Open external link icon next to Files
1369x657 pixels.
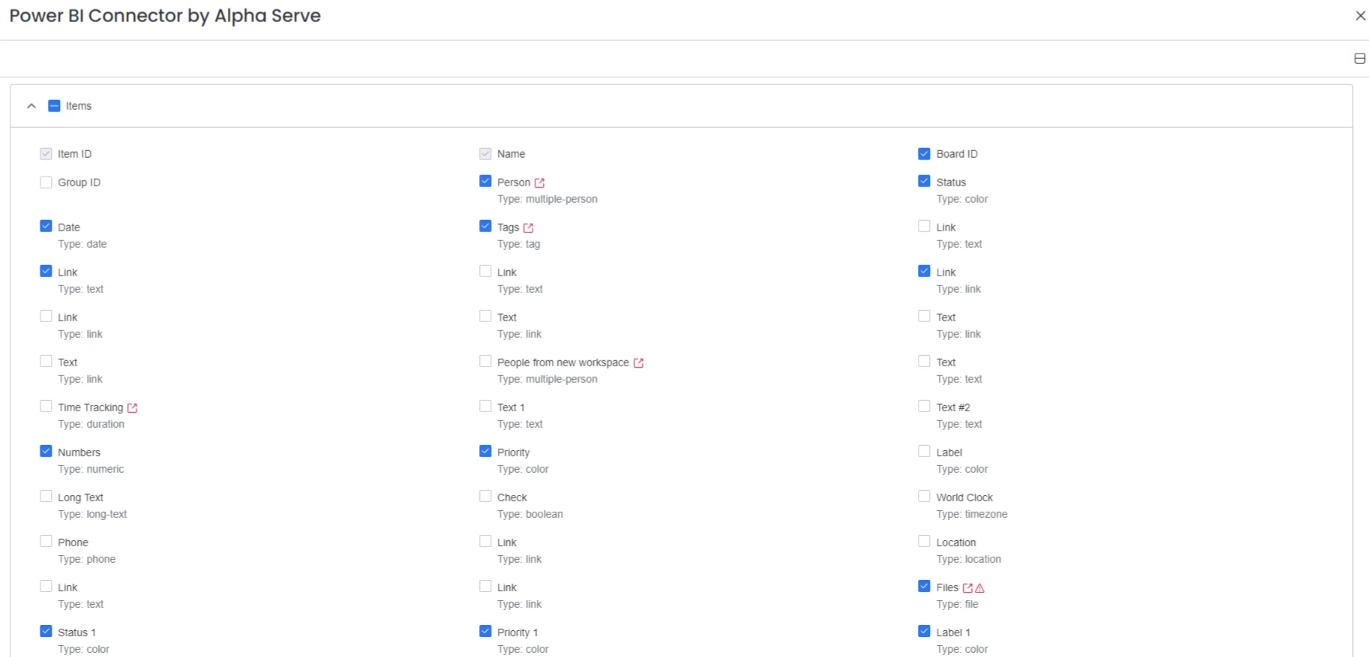[968, 588]
